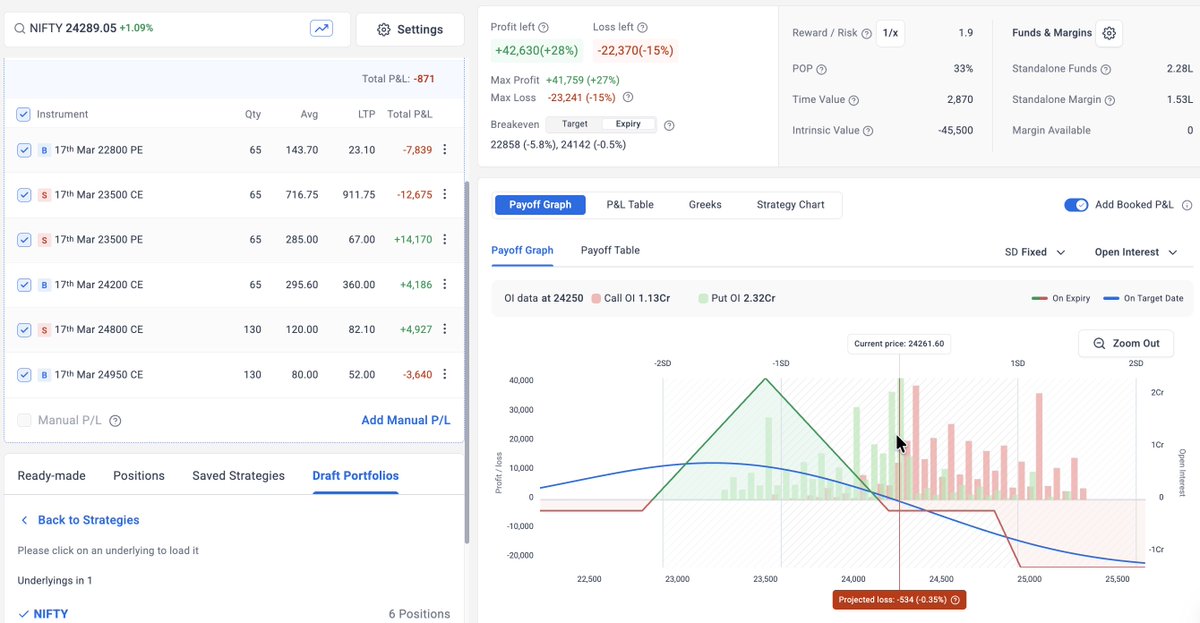This screenshot has width=1200, height=623.
Task: Click the S badge on 23500 CE row
Action: (44, 195)
